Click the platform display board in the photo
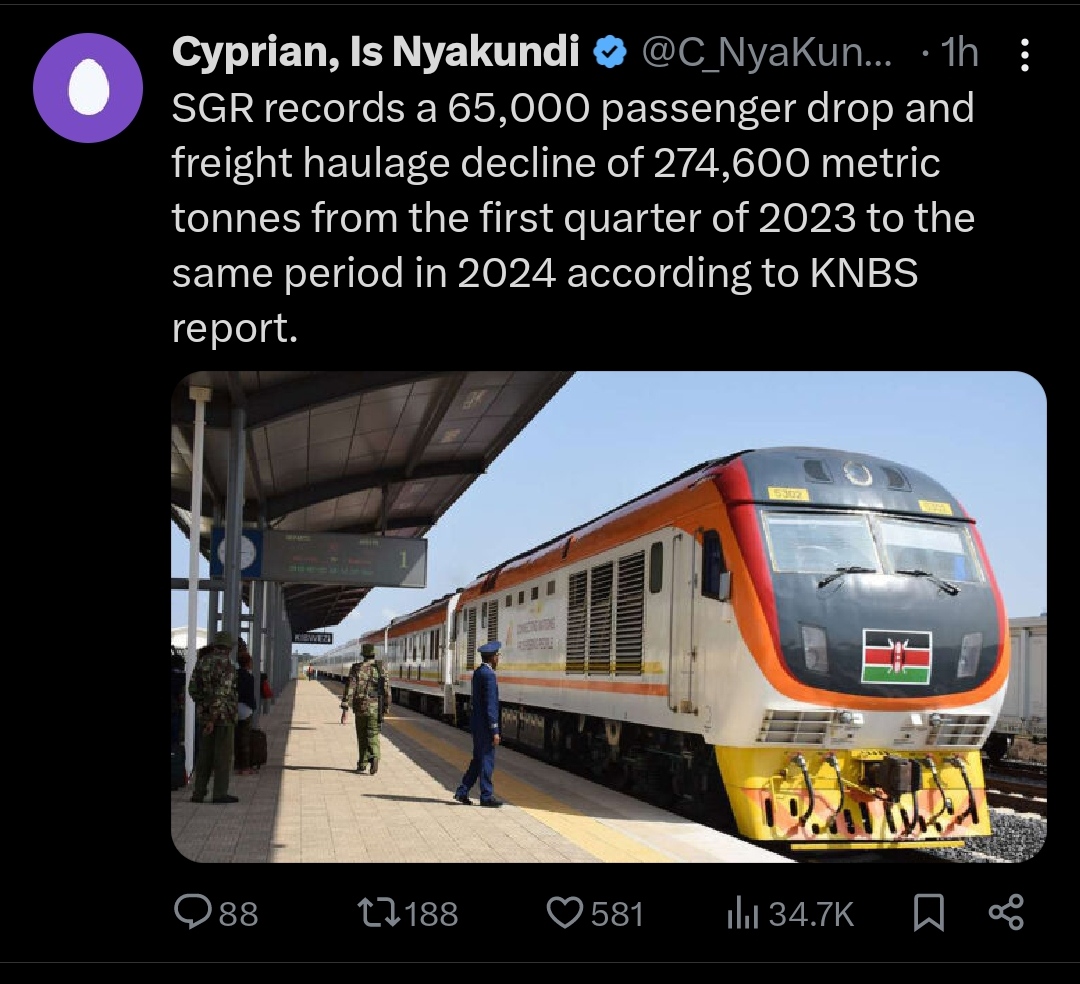 click(x=343, y=557)
